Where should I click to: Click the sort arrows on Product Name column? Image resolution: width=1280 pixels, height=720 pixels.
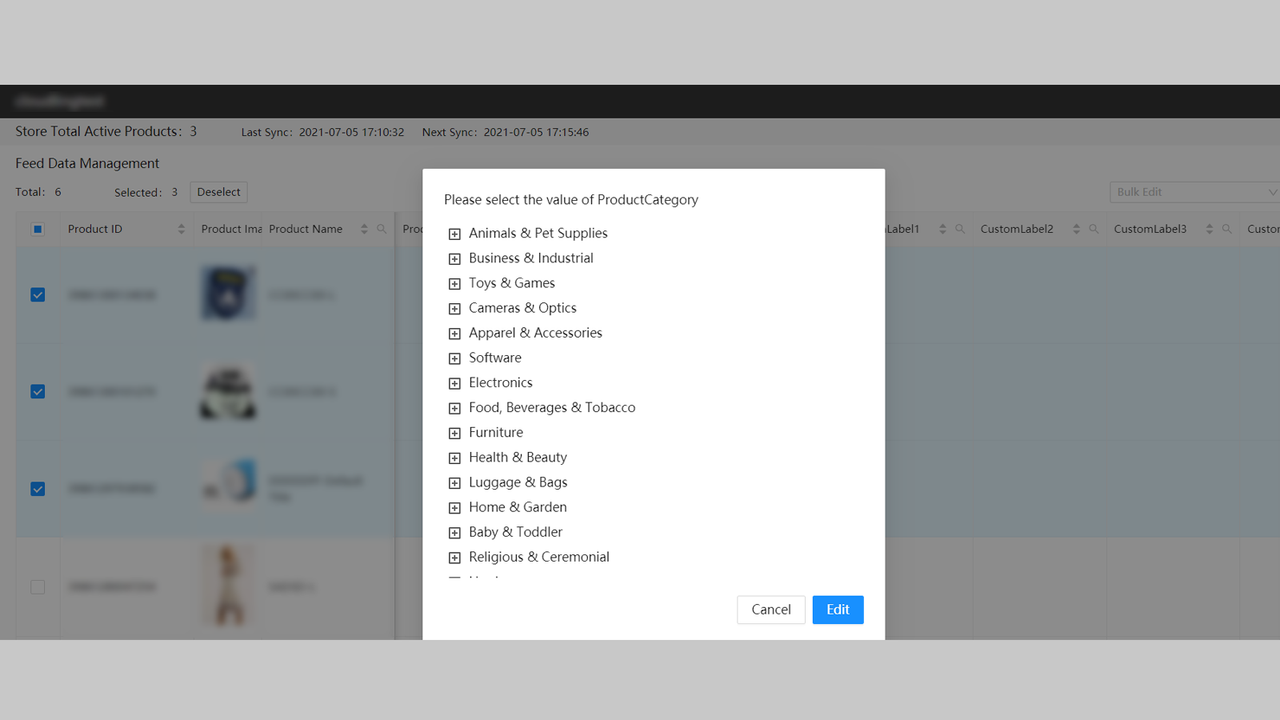pos(364,228)
